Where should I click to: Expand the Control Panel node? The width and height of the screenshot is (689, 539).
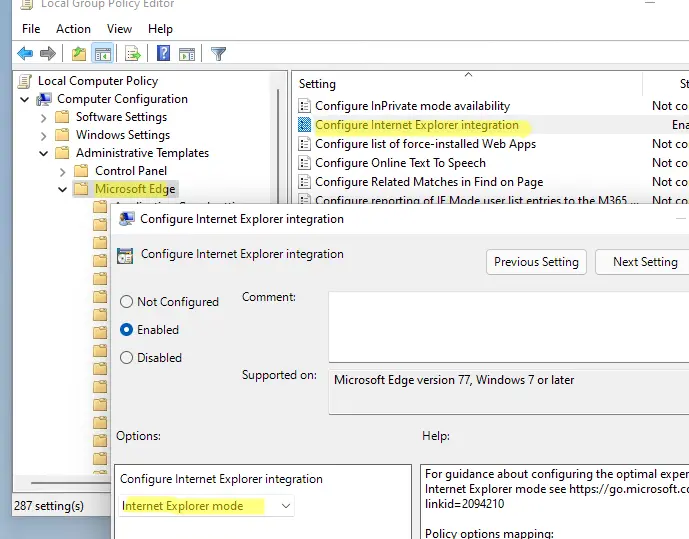point(62,172)
